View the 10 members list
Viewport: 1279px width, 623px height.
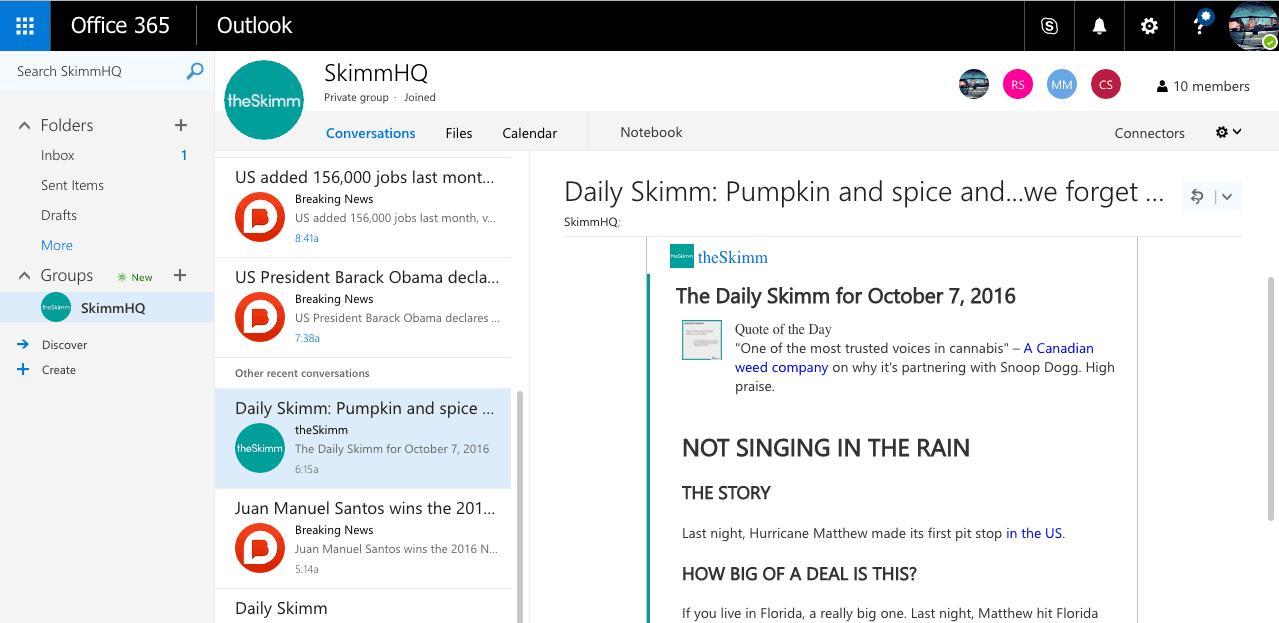pos(1203,86)
